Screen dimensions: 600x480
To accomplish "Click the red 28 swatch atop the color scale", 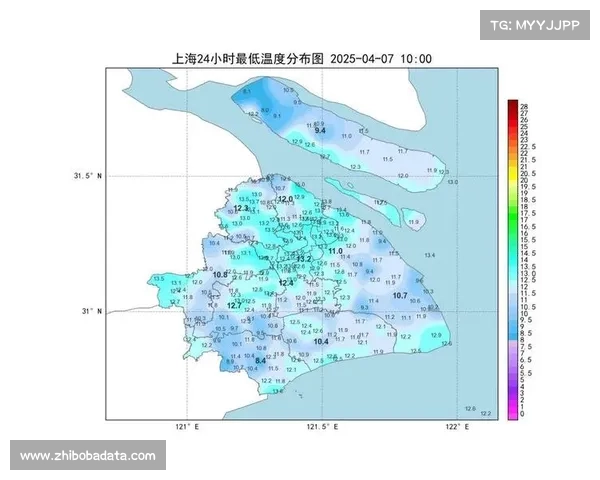I will click(512, 105).
